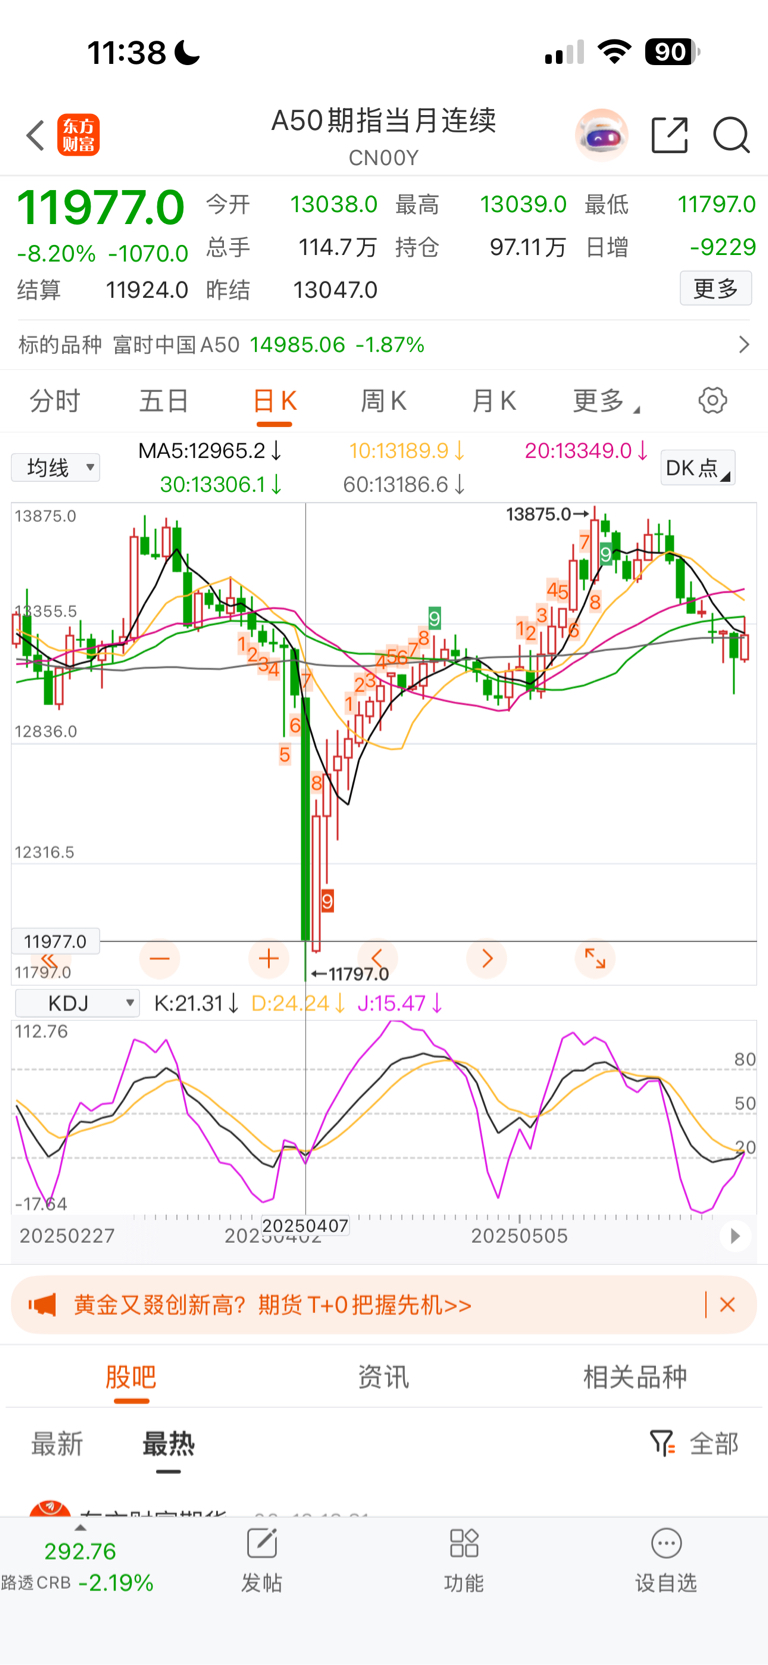Tap the megaphone icon in banner
Viewport: 768px width, 1665px height.
[42, 1305]
